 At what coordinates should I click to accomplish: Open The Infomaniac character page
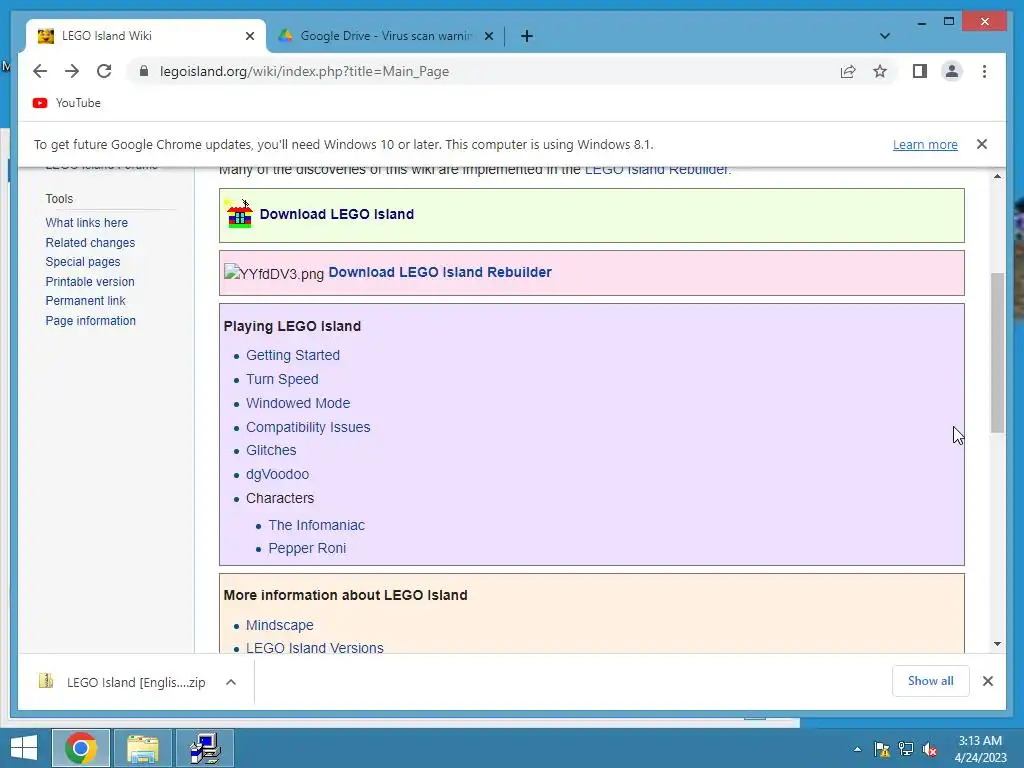click(316, 525)
